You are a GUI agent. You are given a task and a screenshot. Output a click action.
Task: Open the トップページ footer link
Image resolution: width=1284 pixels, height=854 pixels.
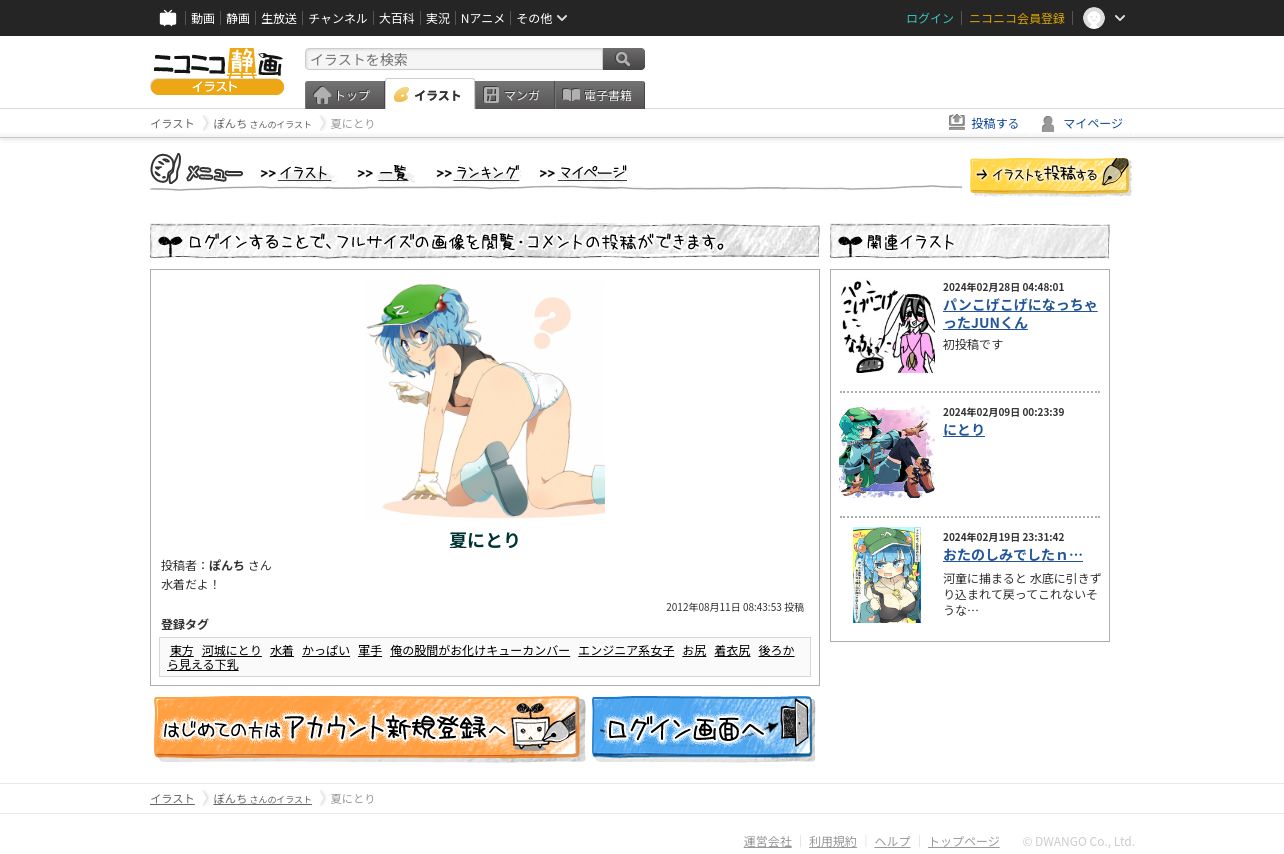[x=964, y=842]
